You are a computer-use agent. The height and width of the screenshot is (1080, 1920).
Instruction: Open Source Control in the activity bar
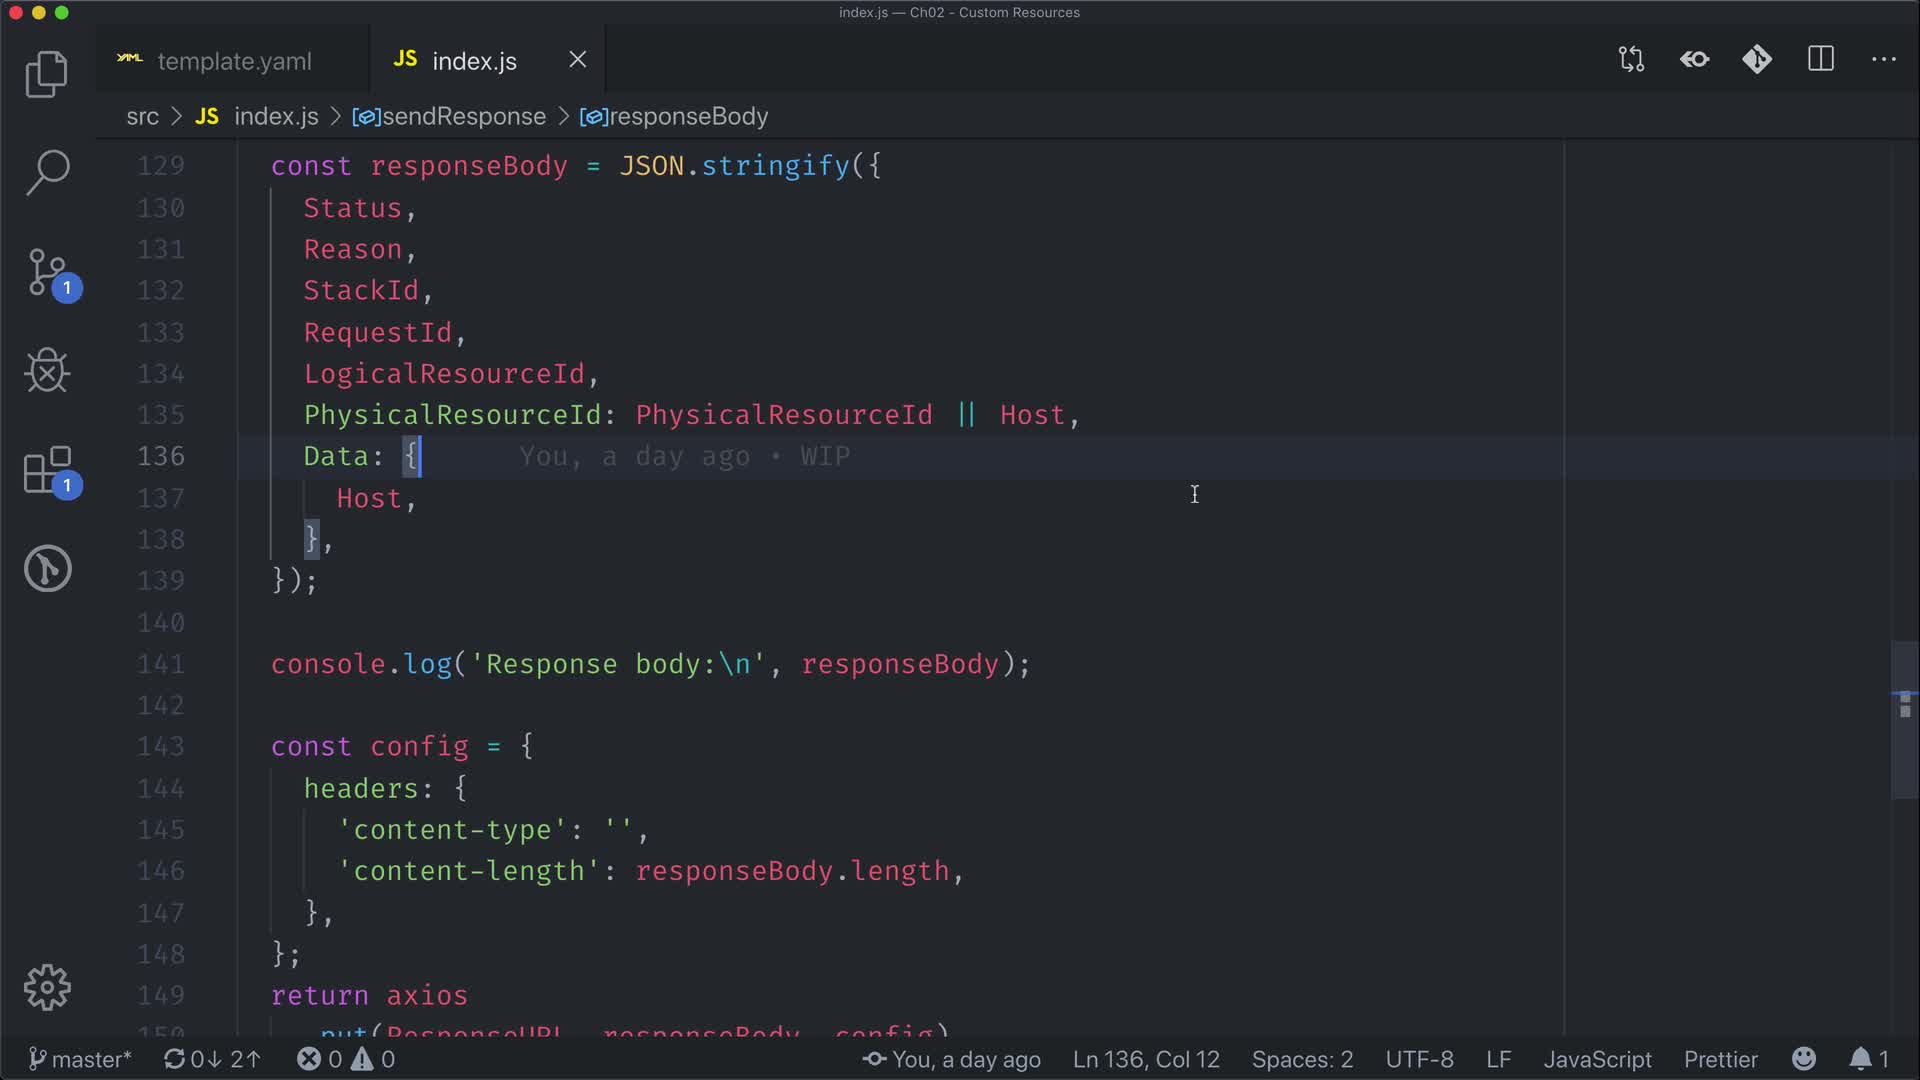coord(46,272)
